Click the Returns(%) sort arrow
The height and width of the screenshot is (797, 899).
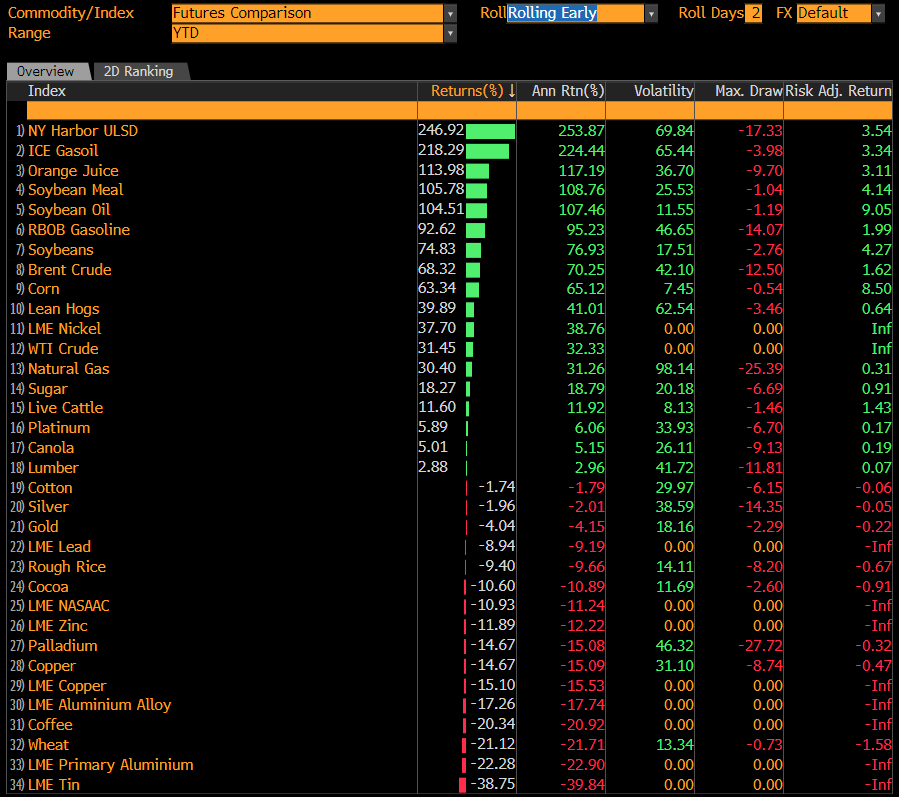(x=512, y=91)
